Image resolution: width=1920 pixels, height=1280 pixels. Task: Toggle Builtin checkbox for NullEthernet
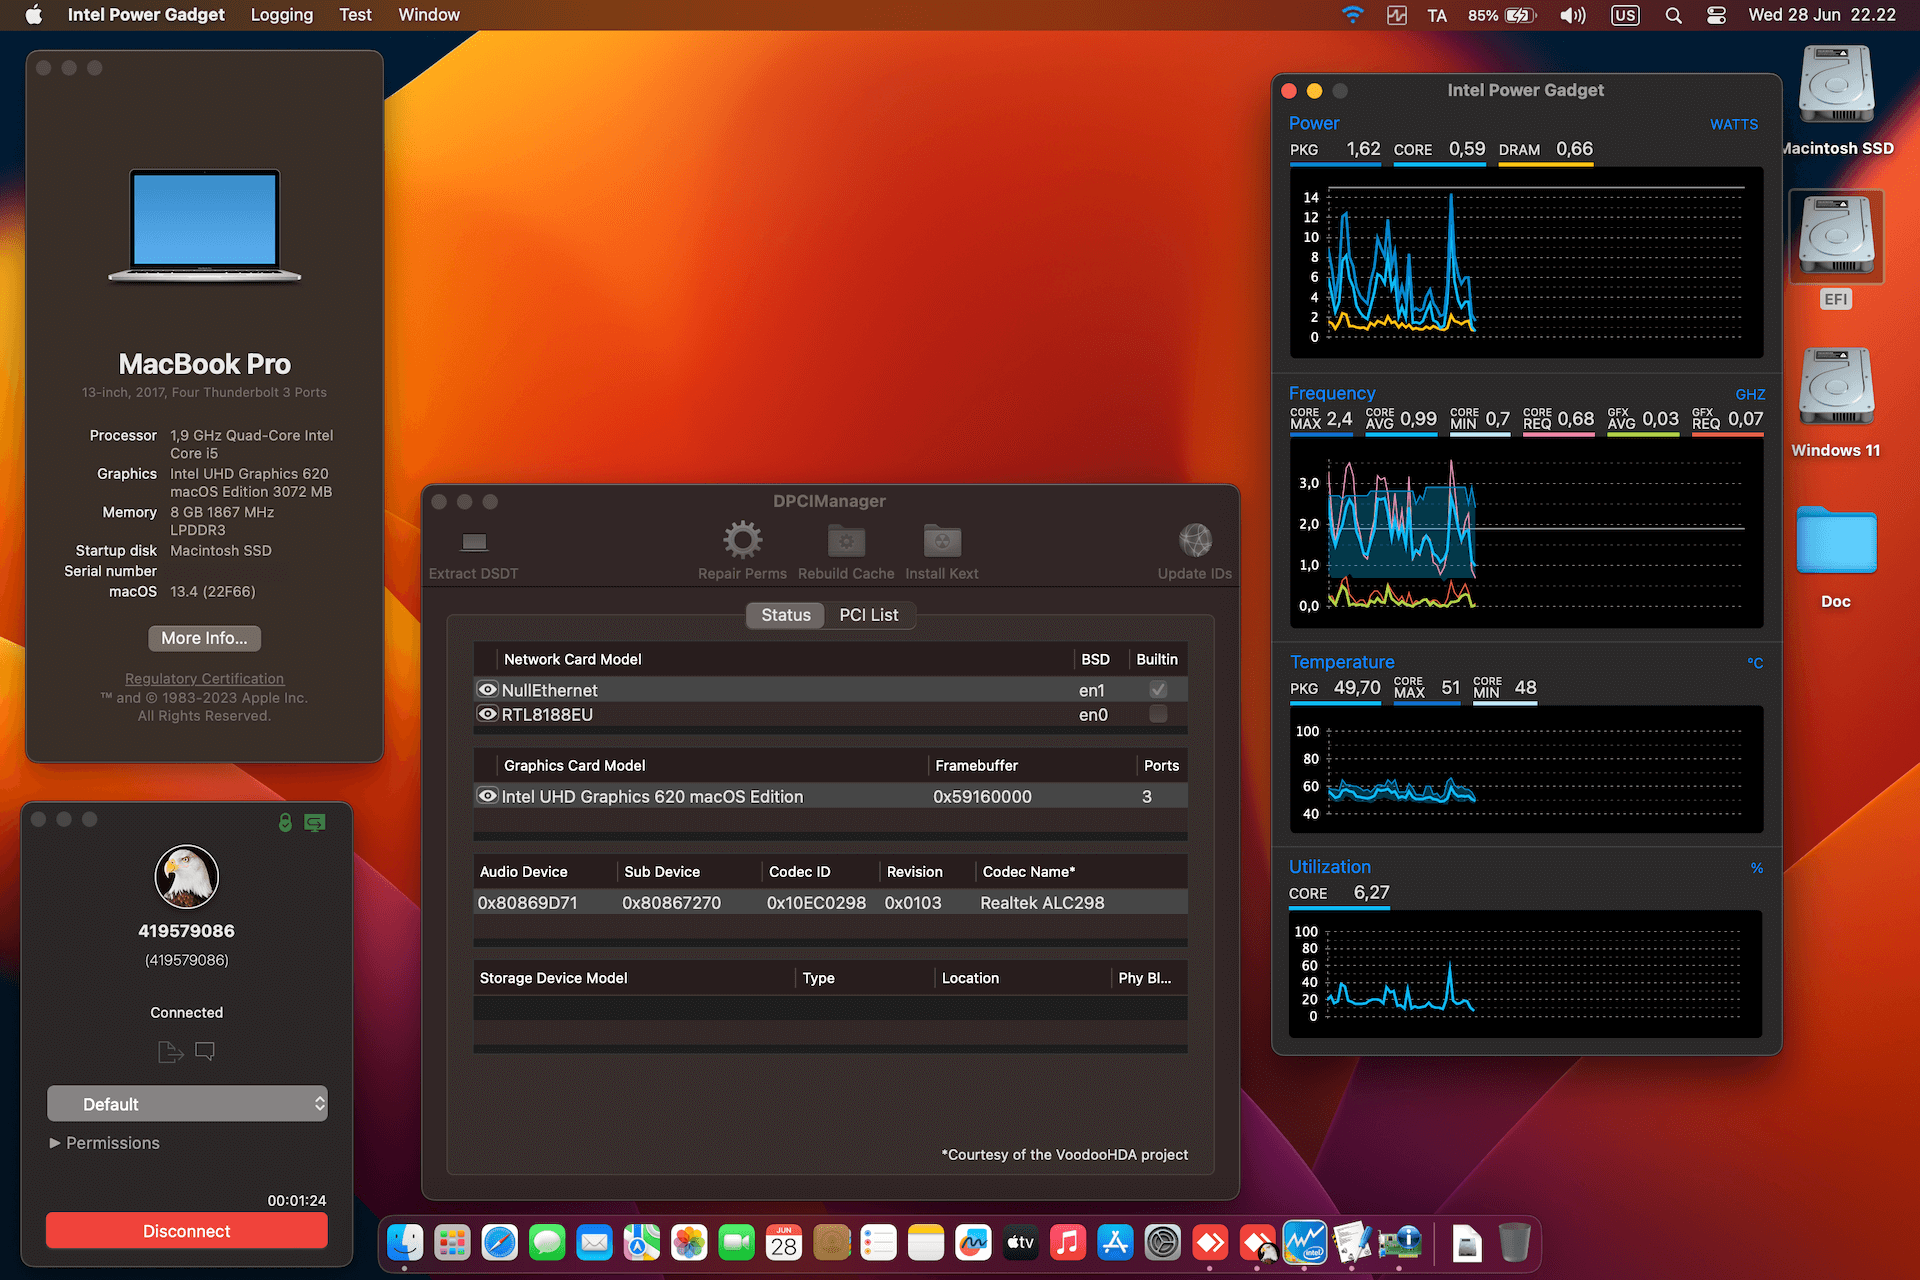pos(1158,689)
